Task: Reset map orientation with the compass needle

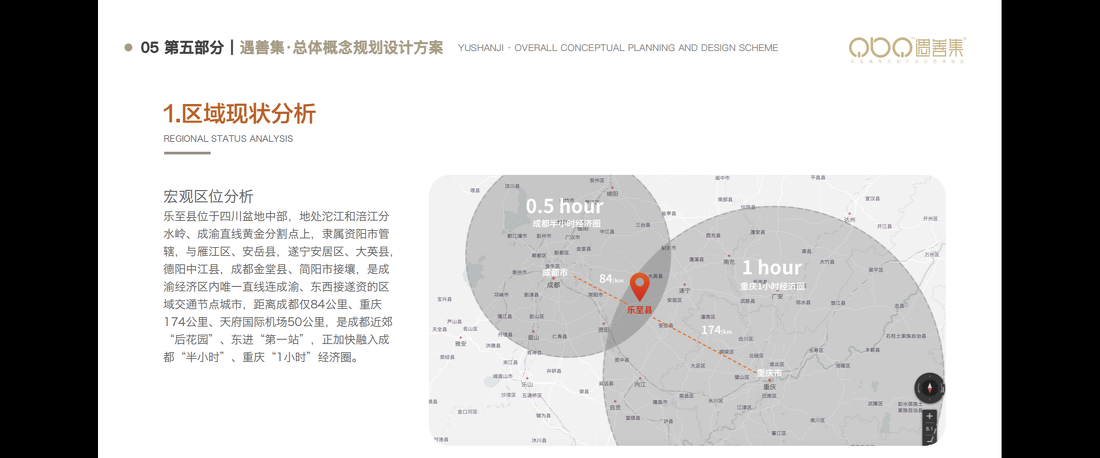Action: (929, 388)
